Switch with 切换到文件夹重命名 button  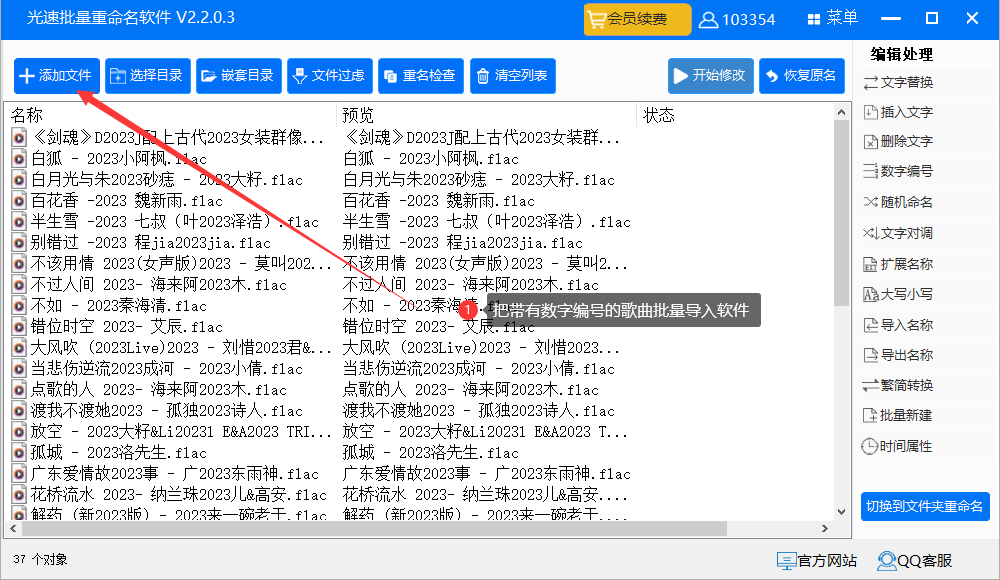click(x=925, y=507)
